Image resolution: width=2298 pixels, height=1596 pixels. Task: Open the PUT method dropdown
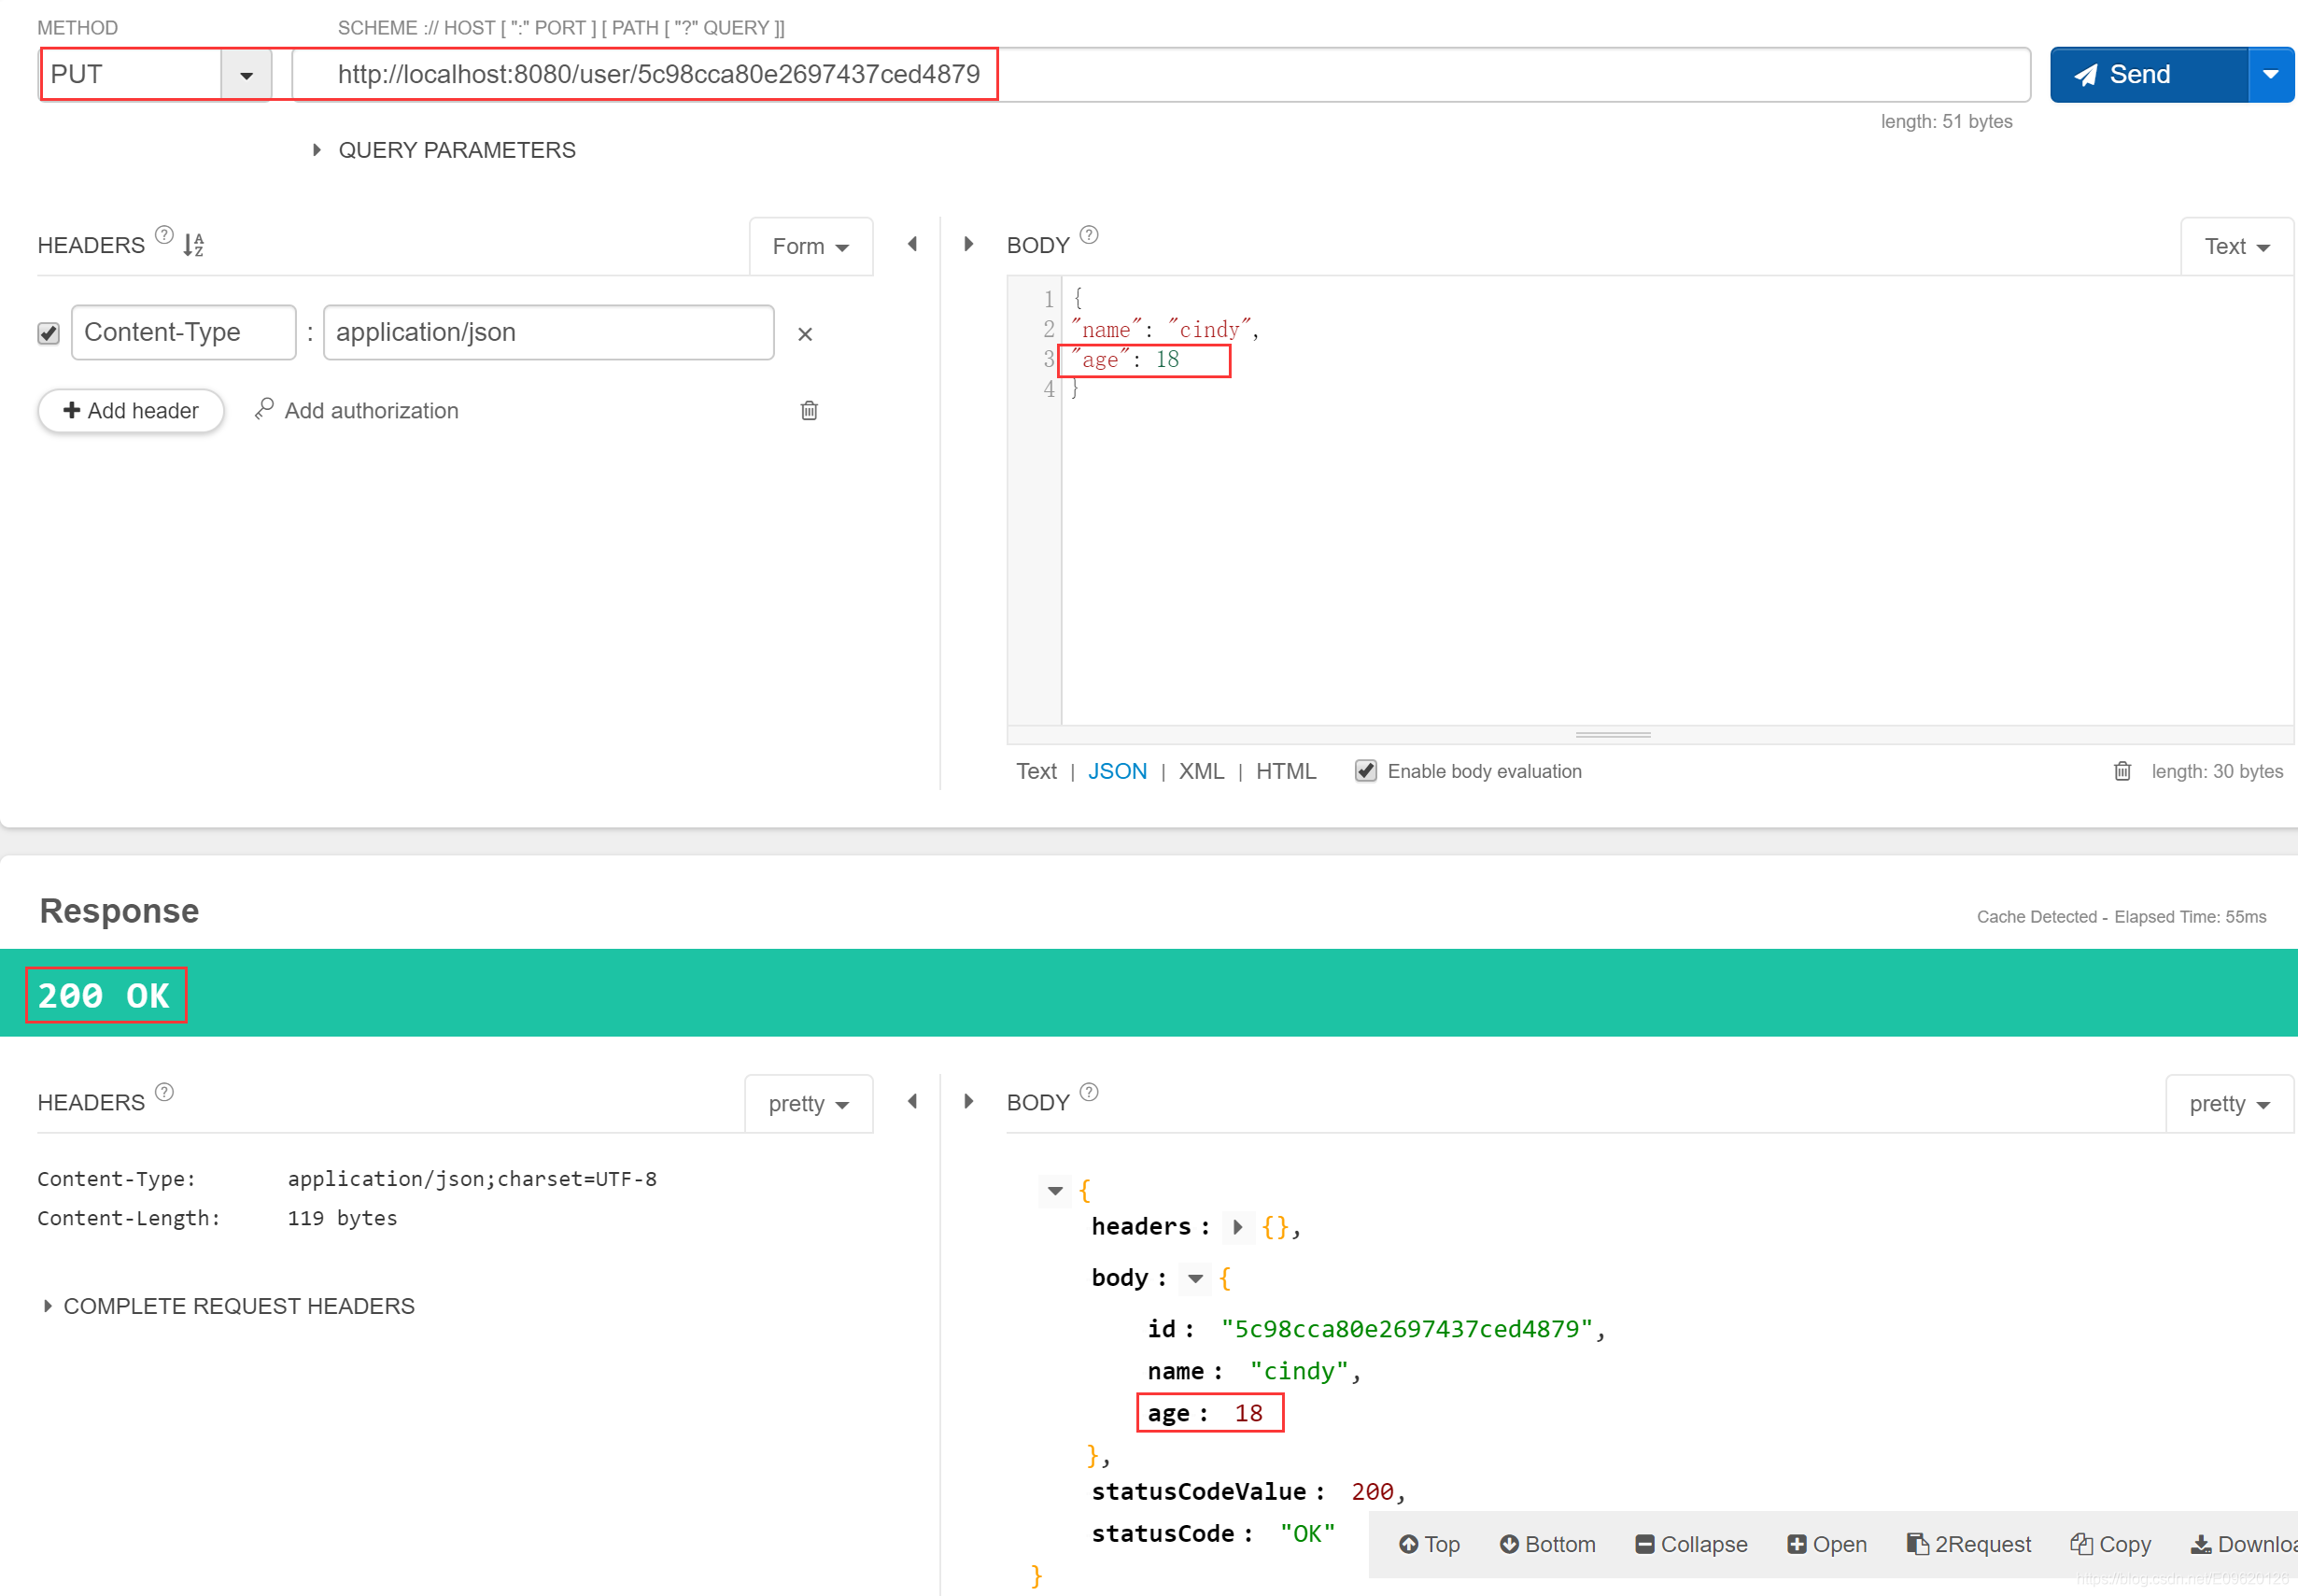(x=246, y=75)
